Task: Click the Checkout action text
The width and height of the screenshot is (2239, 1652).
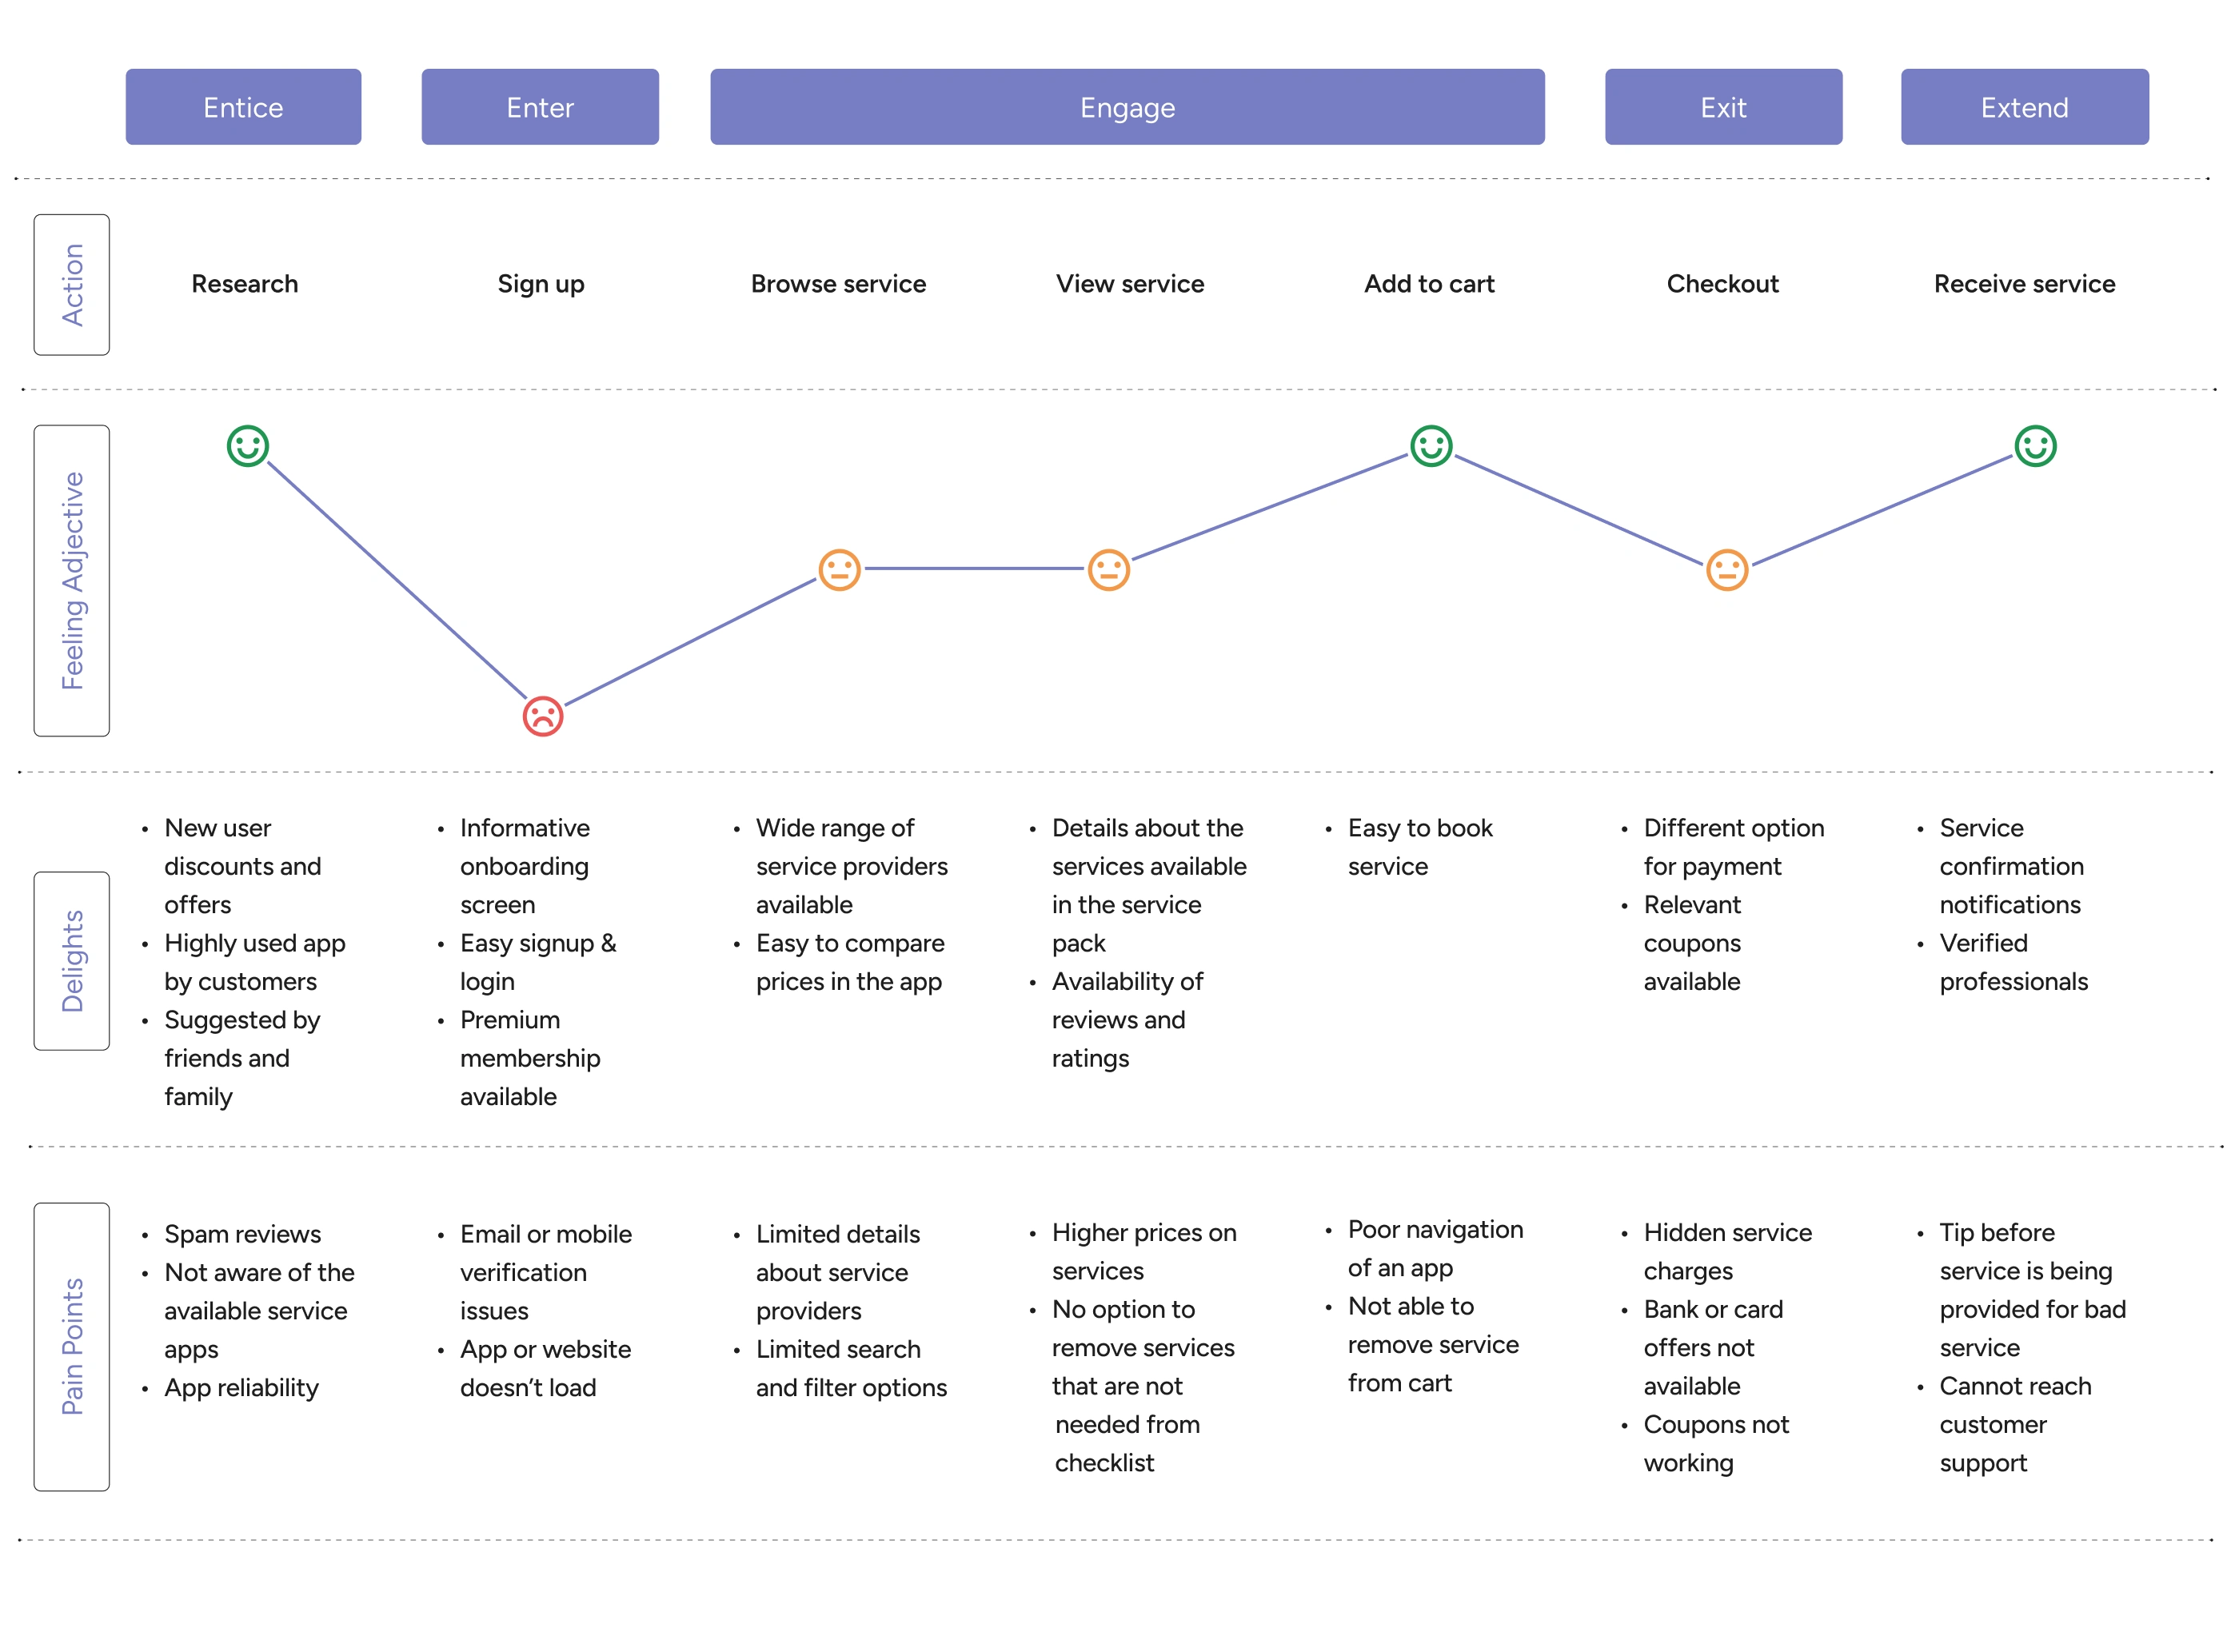Action: 1722,284
